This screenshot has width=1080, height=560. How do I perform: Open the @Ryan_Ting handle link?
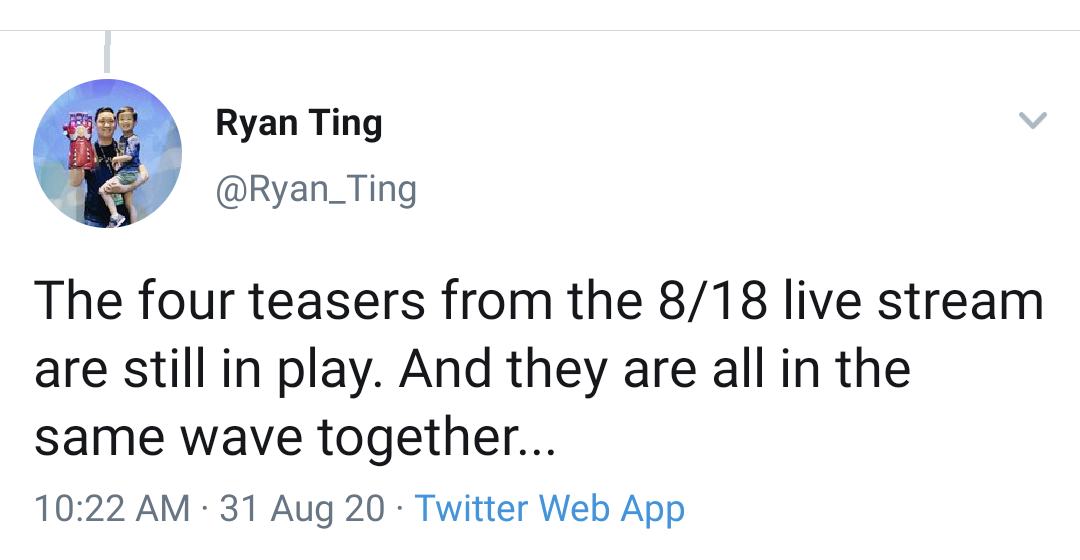click(x=316, y=188)
